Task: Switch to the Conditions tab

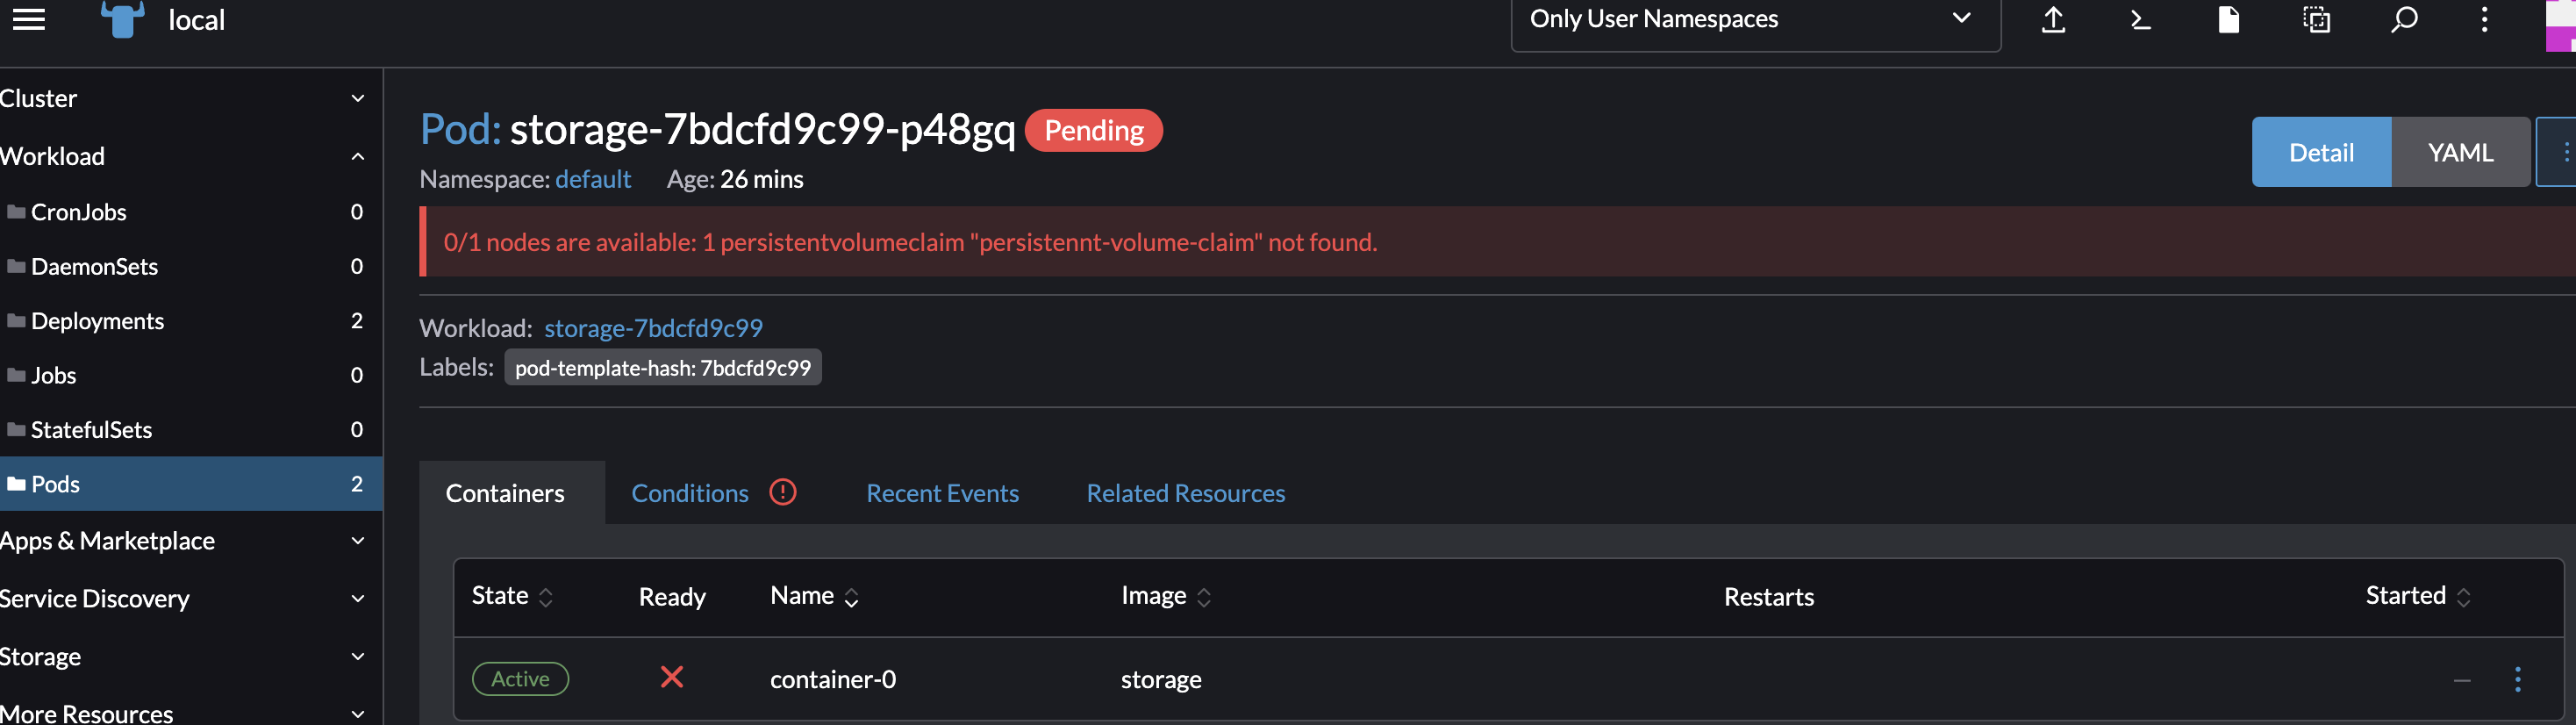Action: coord(690,493)
